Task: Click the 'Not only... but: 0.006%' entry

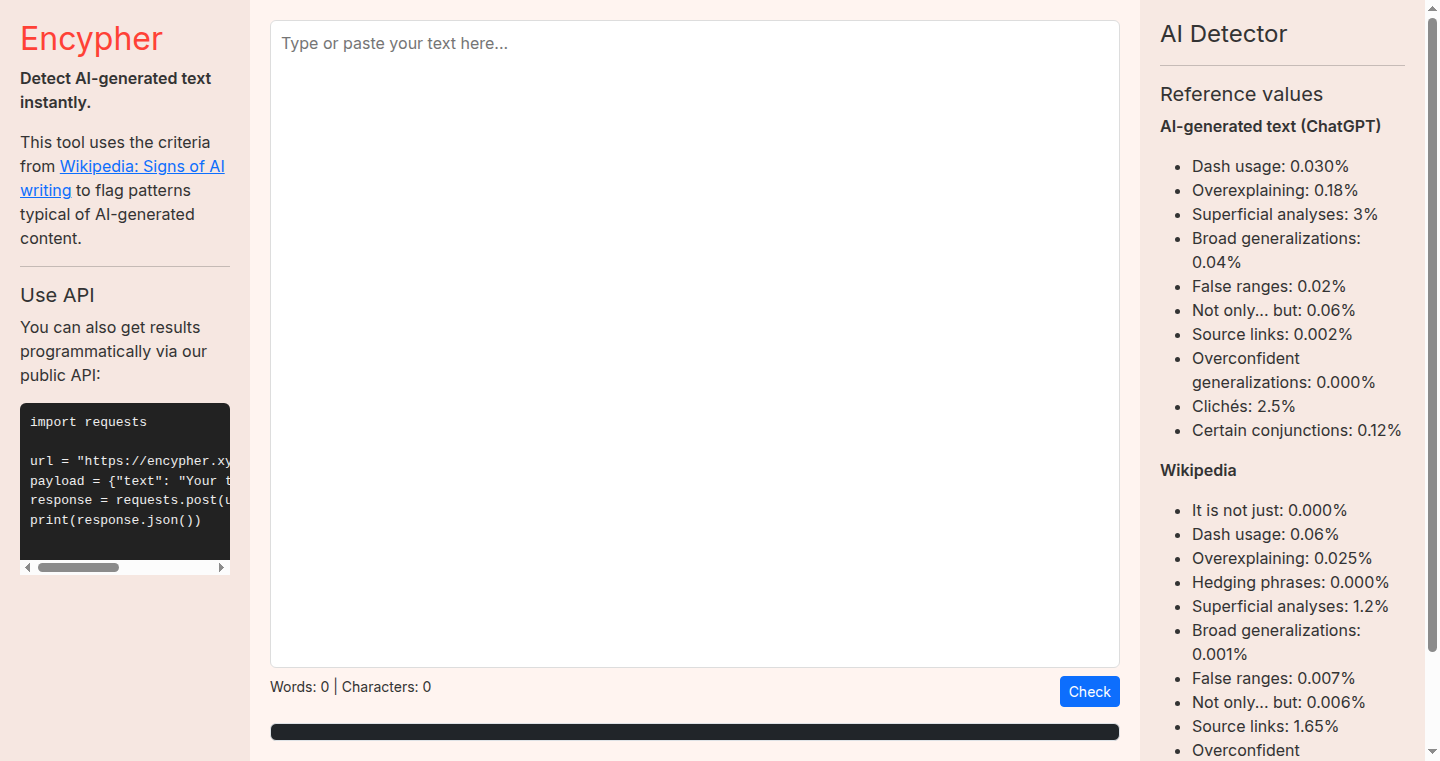Action: pos(1278,702)
